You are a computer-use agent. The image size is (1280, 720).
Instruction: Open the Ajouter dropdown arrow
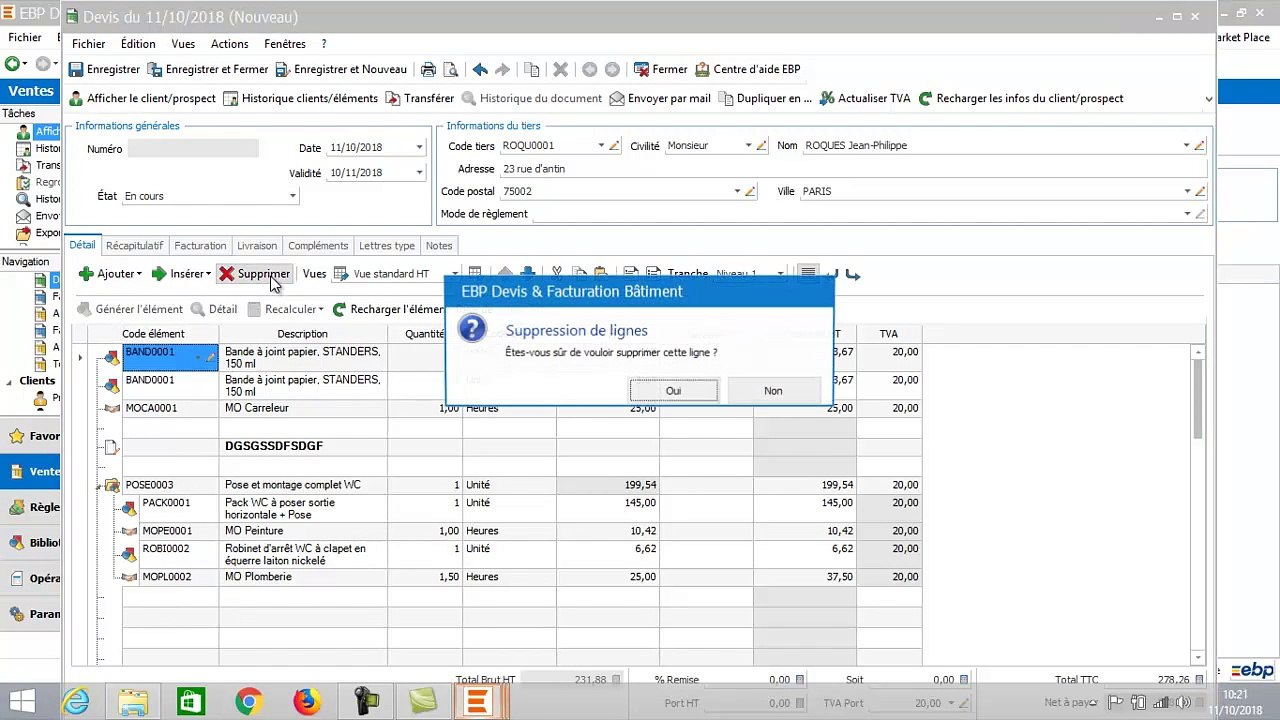click(139, 274)
